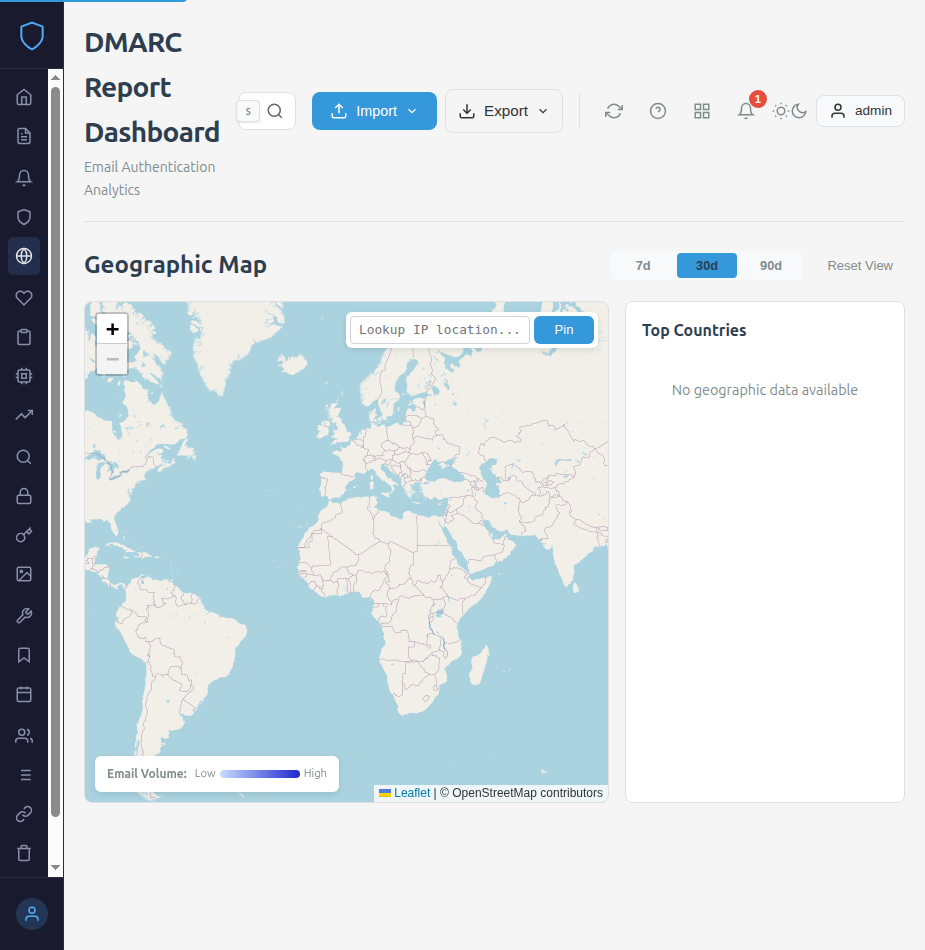
Task: Open the wrench tools icon in sidebar
Action: [24, 615]
